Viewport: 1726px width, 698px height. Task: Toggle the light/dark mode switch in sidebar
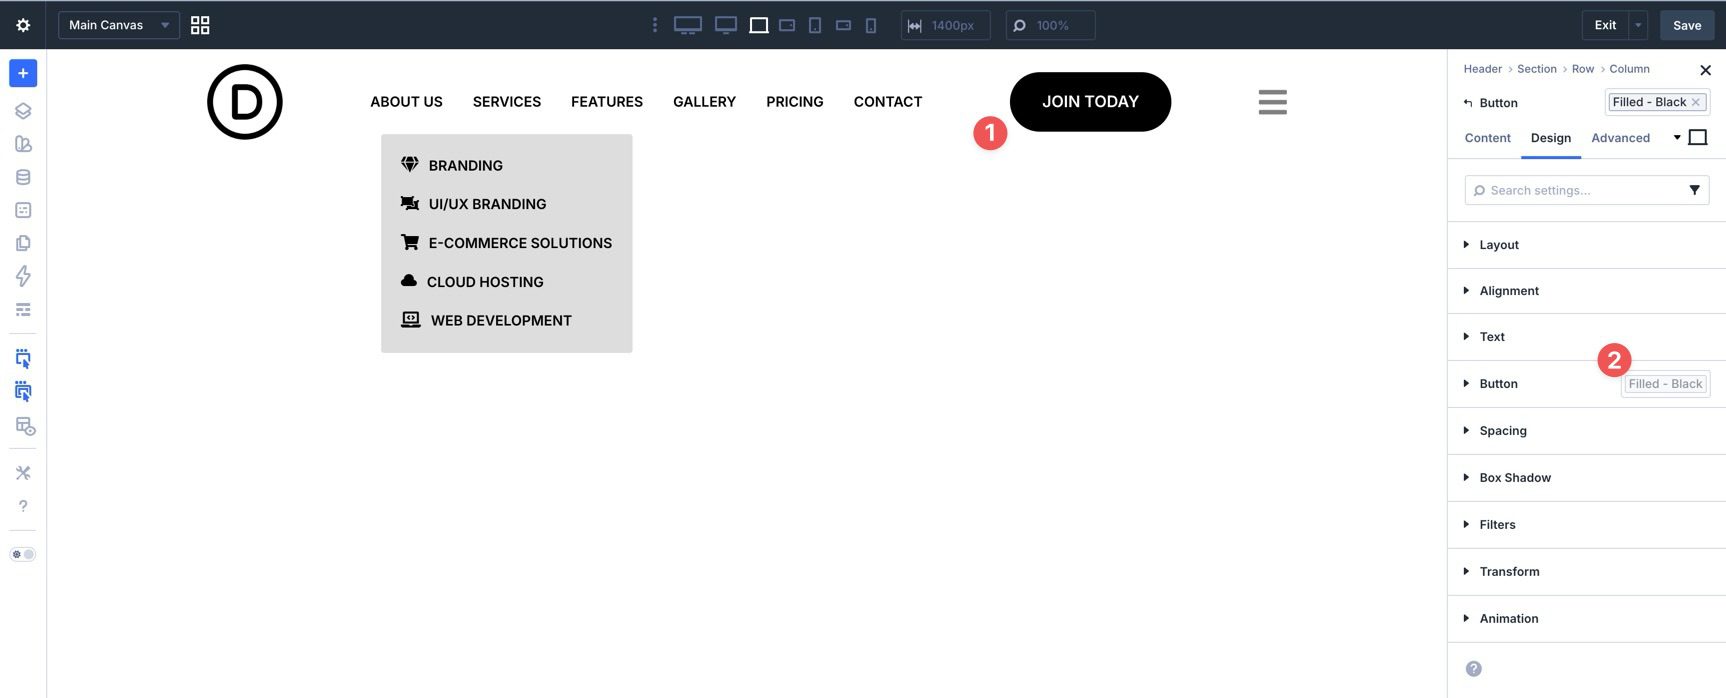(23, 554)
